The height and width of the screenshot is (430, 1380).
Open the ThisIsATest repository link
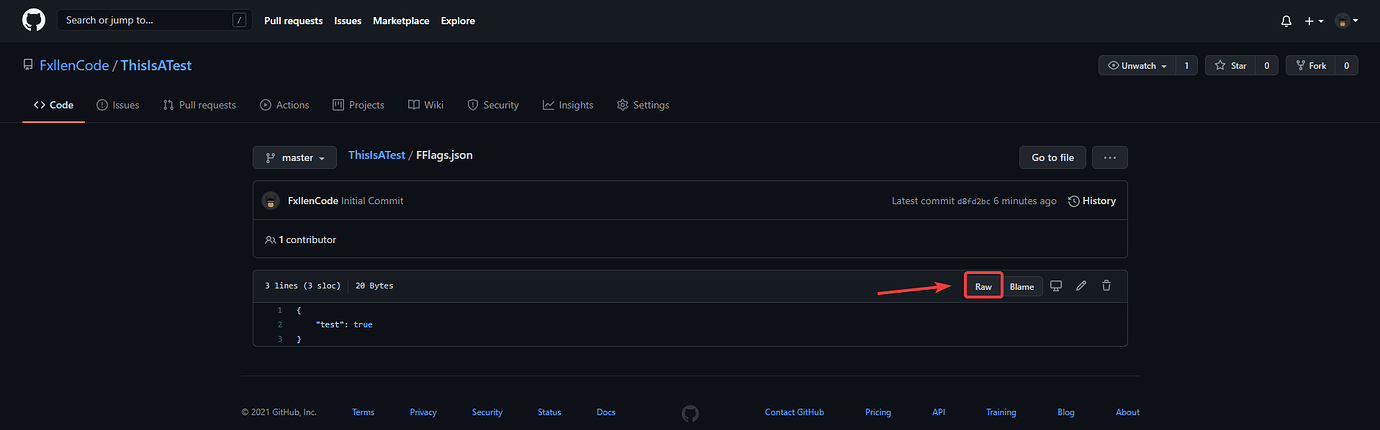156,66
